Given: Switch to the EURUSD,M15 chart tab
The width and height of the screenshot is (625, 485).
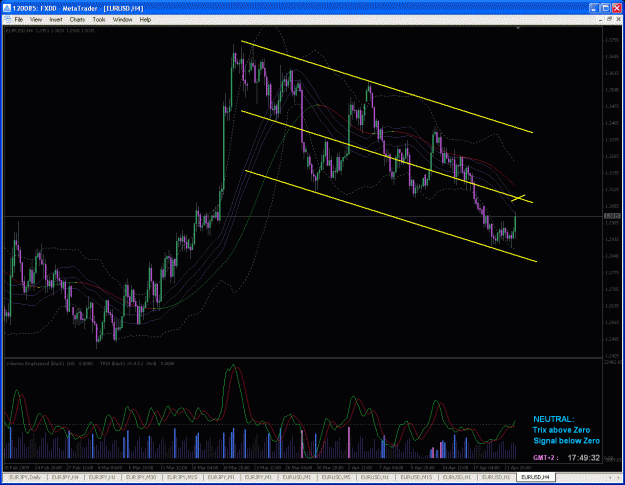Looking at the screenshot, I should [416, 477].
